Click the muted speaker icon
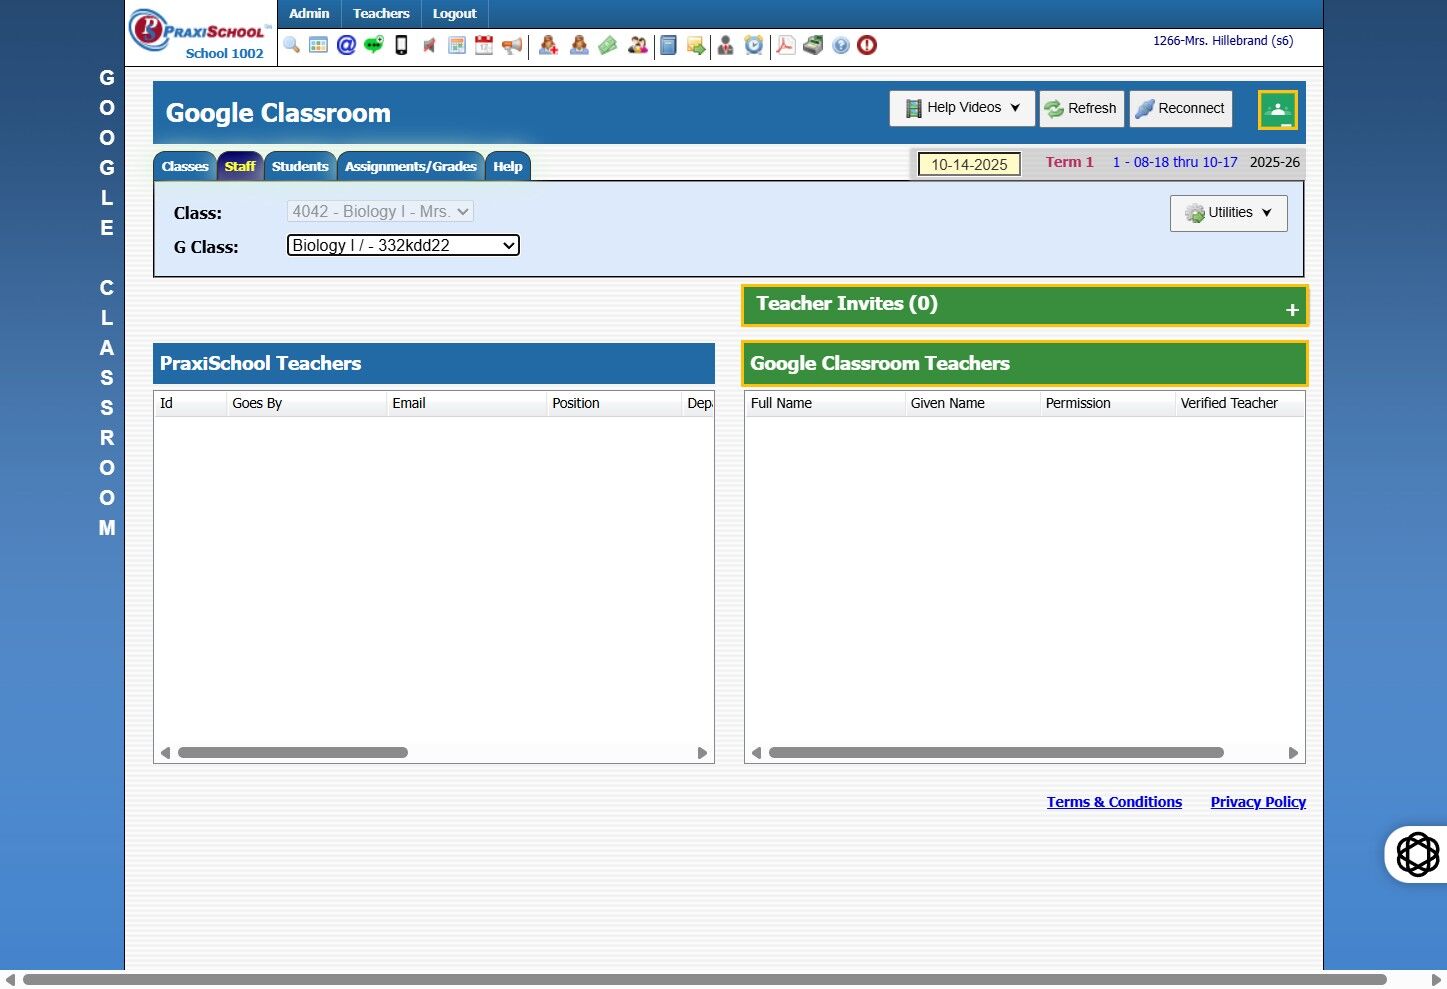 (429, 45)
